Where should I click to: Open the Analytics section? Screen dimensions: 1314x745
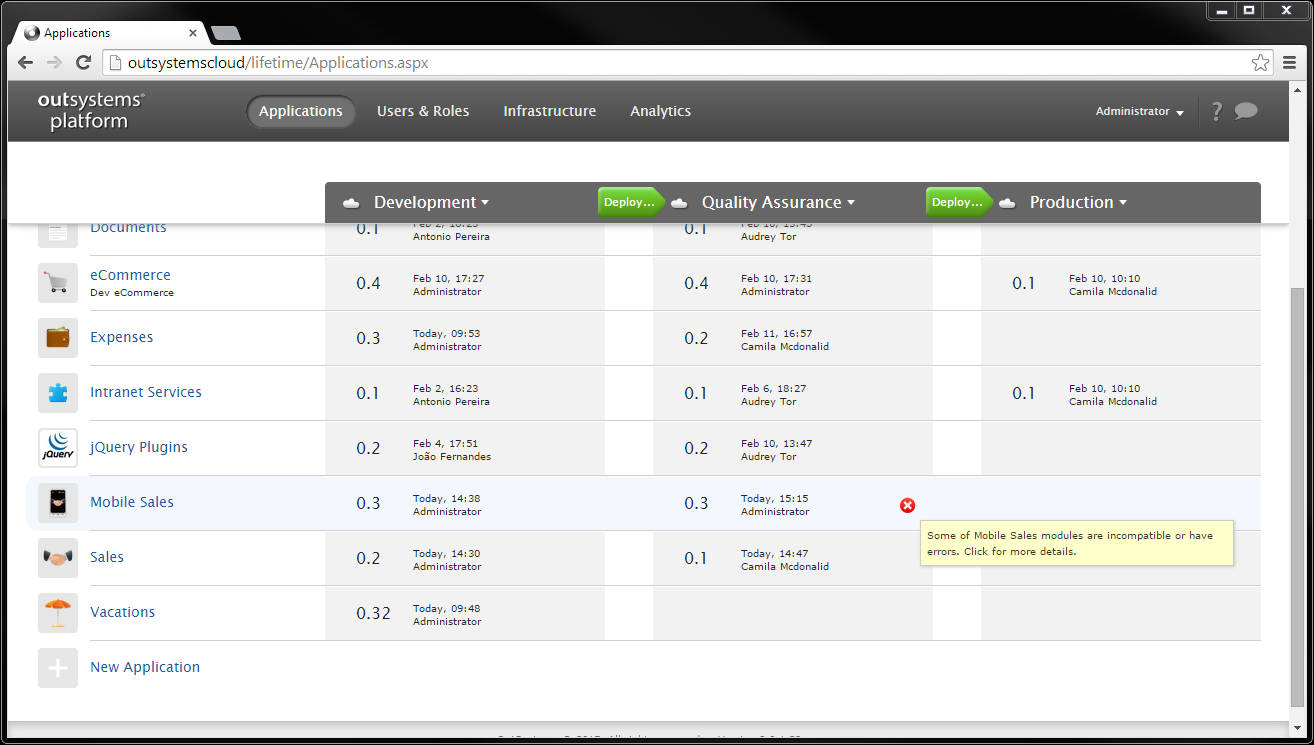pos(660,111)
